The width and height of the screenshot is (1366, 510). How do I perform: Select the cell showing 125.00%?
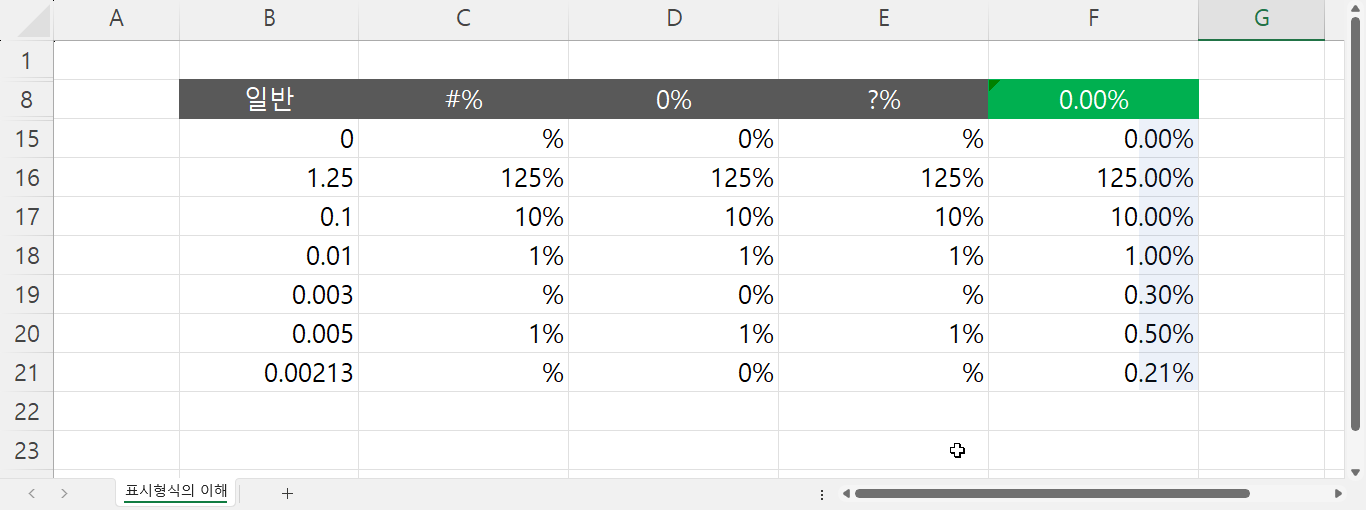[x=1093, y=178]
